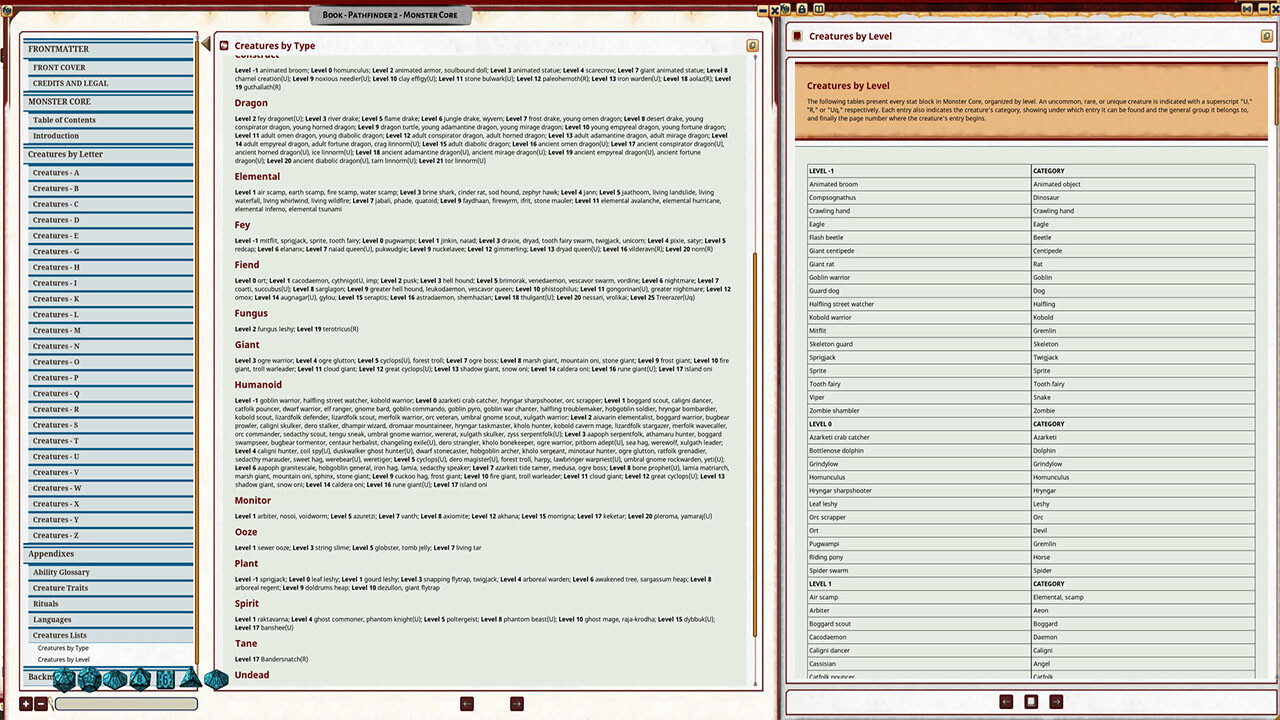Roll the percentile d10 die
The width and height of the screenshot is (1280, 720).
216,679
